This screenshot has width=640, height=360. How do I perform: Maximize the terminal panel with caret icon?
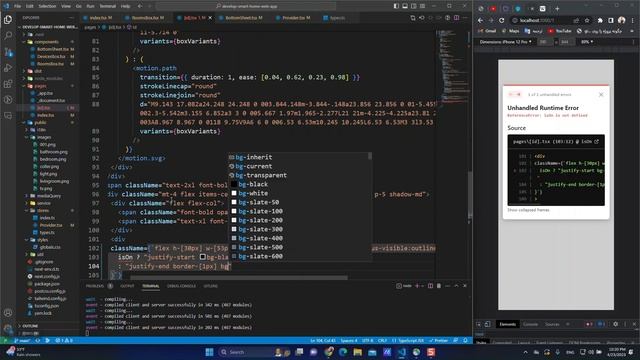[456, 286]
